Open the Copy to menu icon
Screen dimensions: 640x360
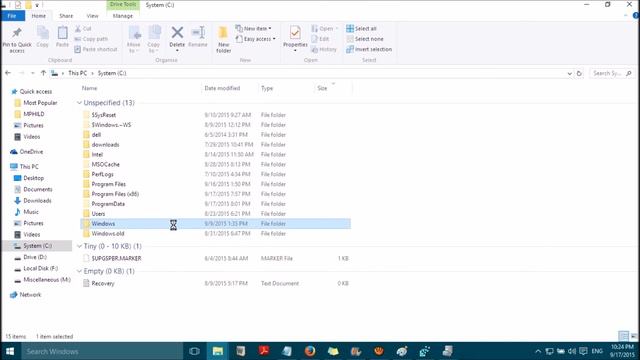coord(154,33)
